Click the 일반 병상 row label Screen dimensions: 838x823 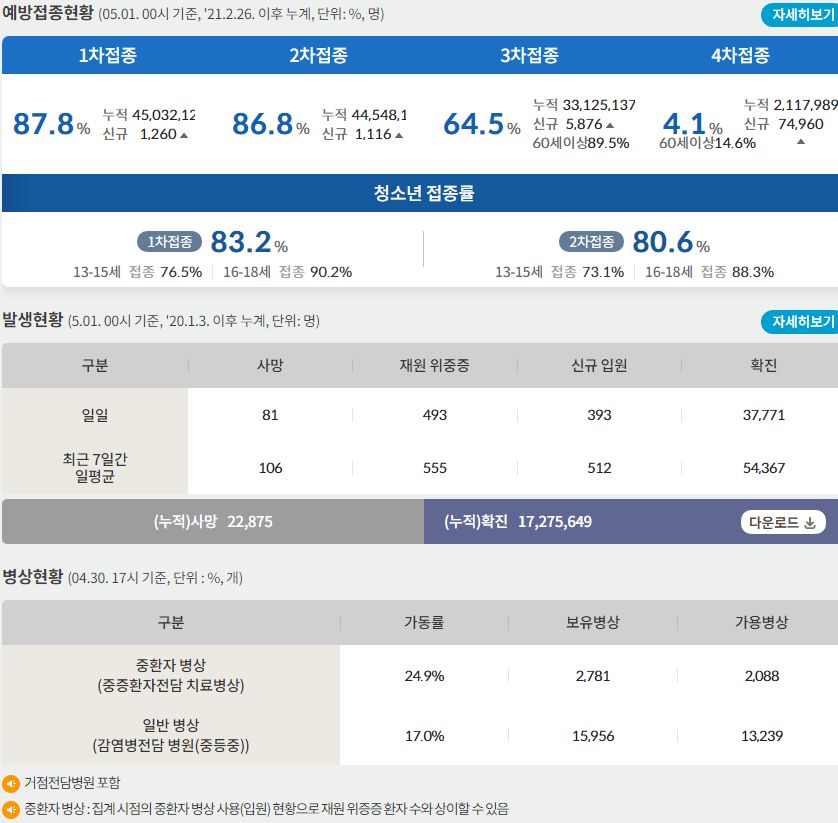(170, 735)
